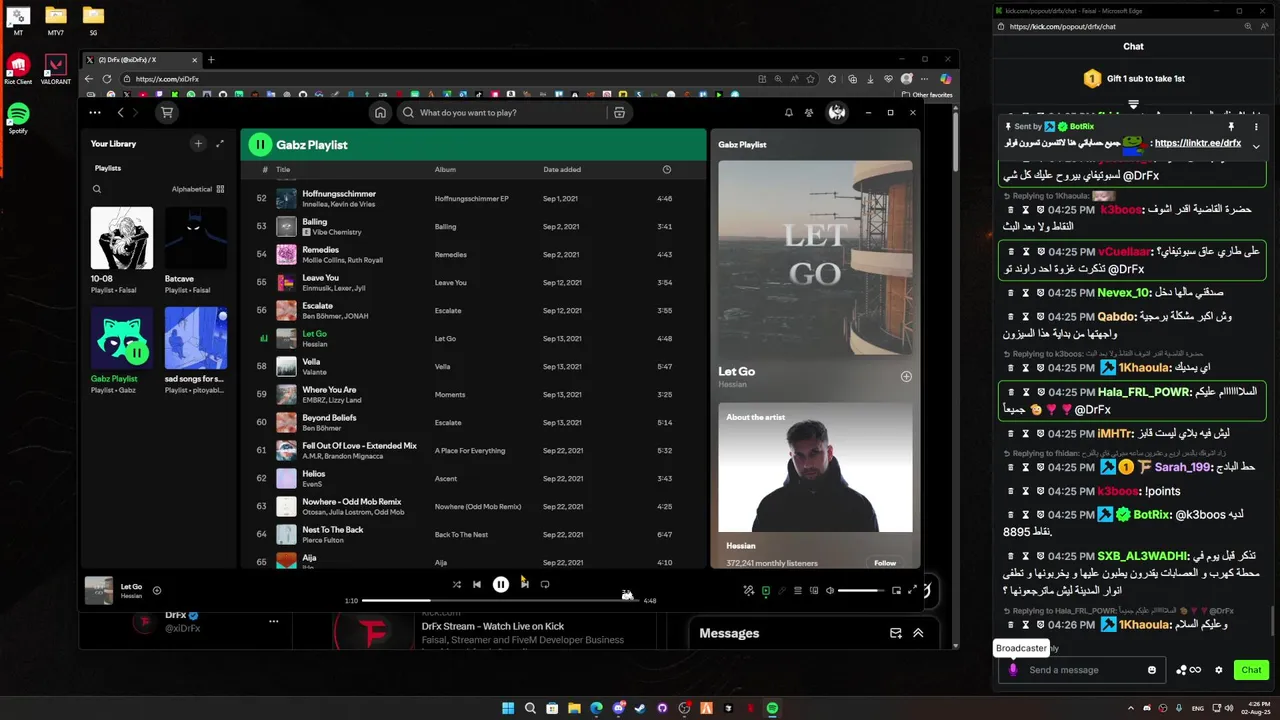Open the Spotify Home button
Viewport: 1280px width, 720px height.
(x=380, y=113)
